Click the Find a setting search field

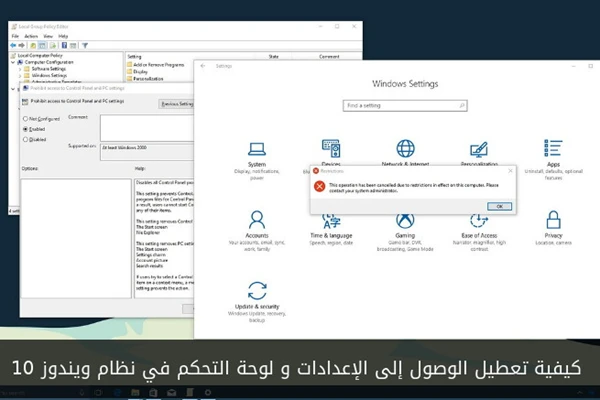tap(405, 105)
